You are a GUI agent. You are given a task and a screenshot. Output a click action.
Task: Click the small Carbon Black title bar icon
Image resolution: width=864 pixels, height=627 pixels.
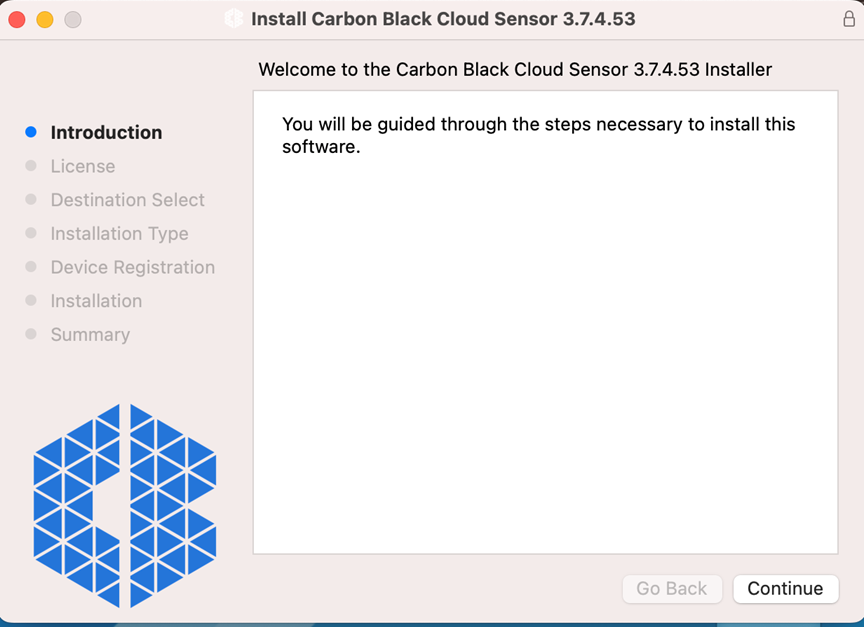234,19
